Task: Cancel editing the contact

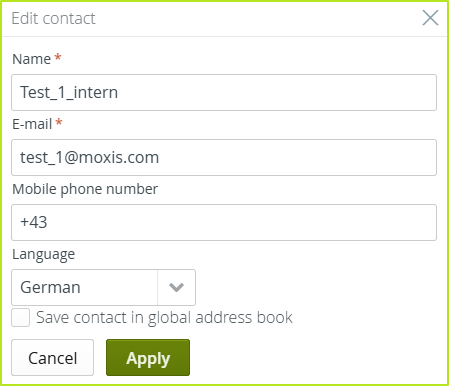Action: [x=53, y=358]
